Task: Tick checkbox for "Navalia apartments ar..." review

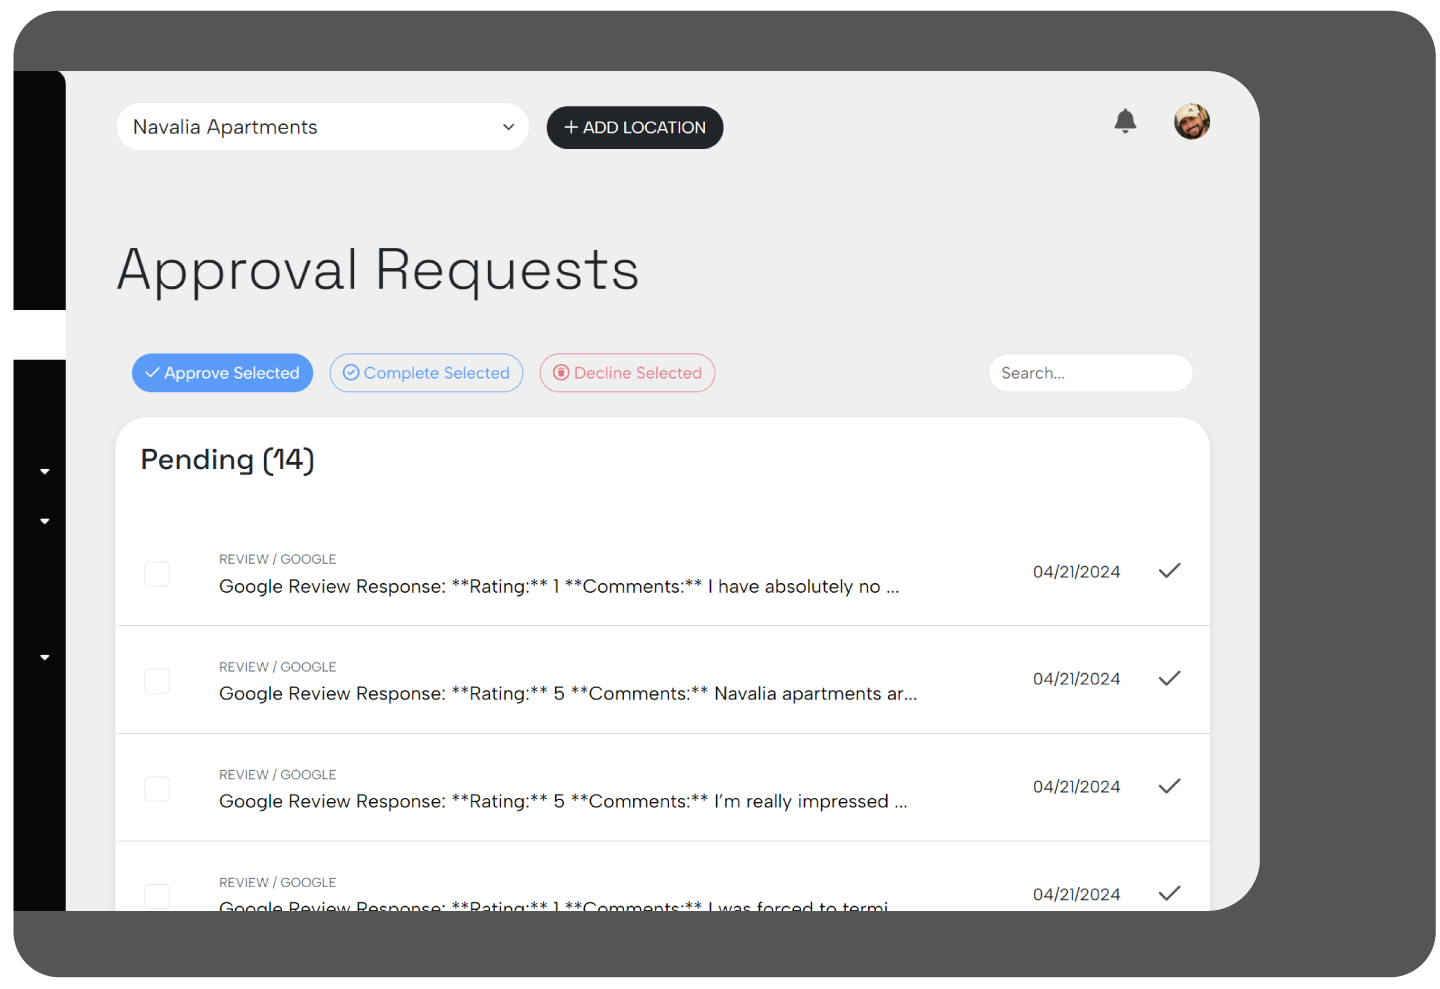Action: coord(157,682)
